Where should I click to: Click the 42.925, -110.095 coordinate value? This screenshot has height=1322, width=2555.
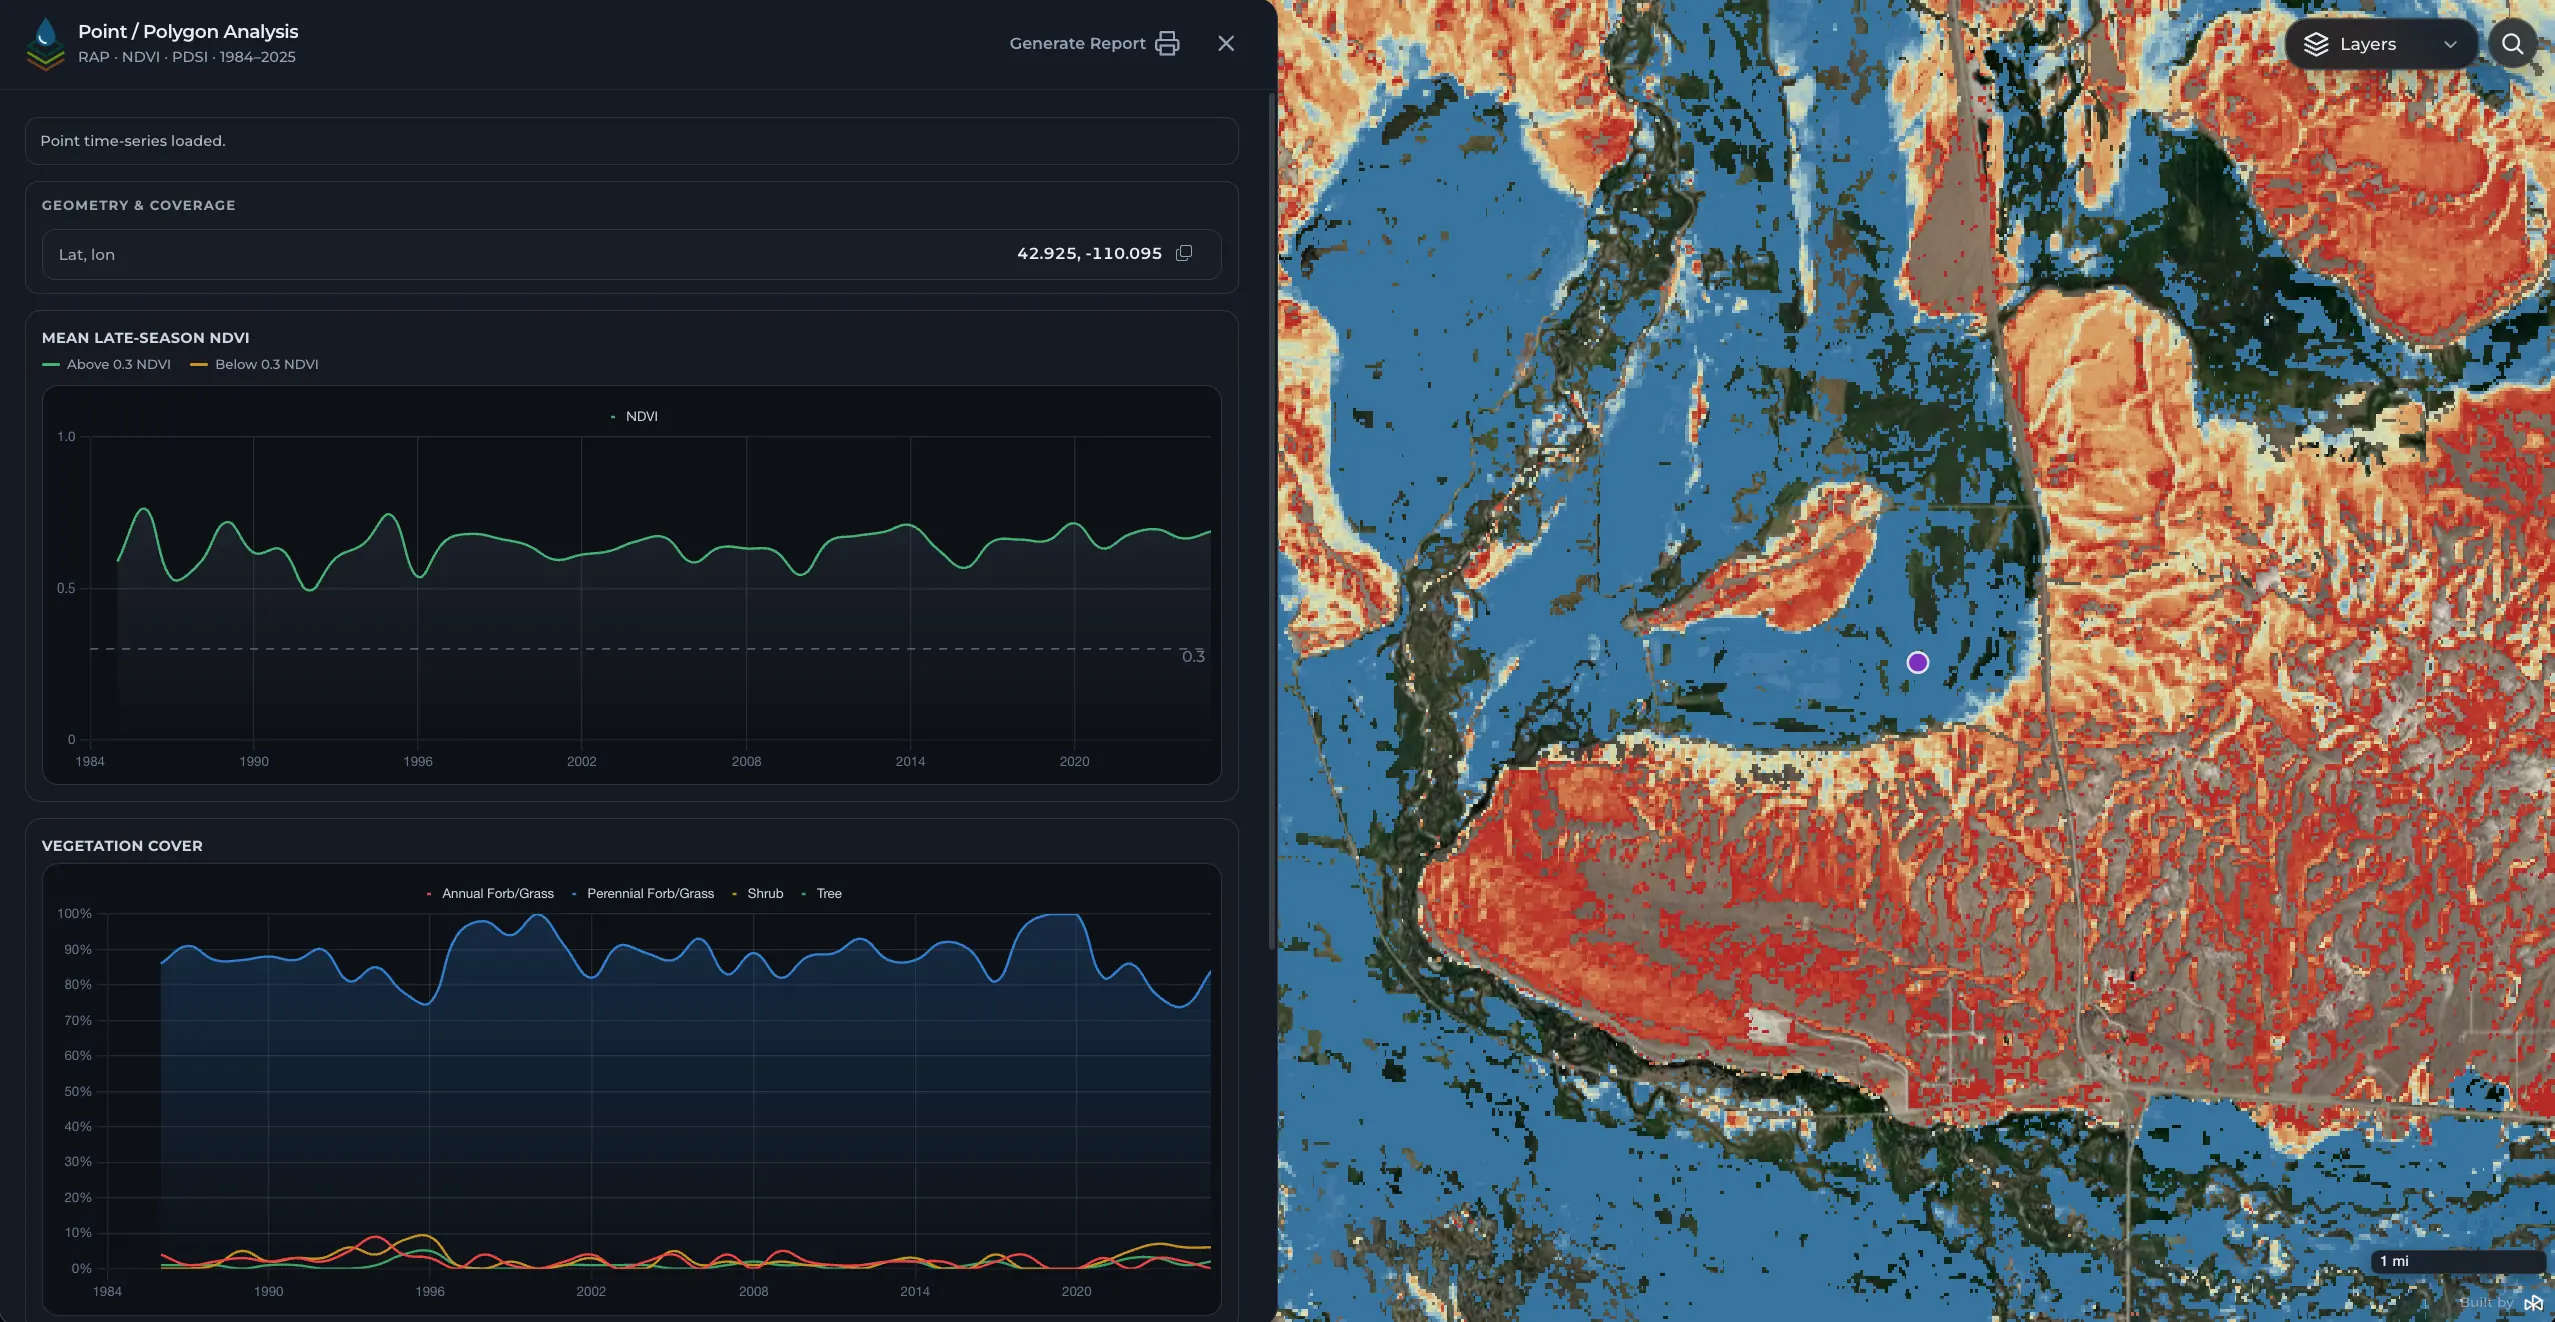tap(1089, 253)
